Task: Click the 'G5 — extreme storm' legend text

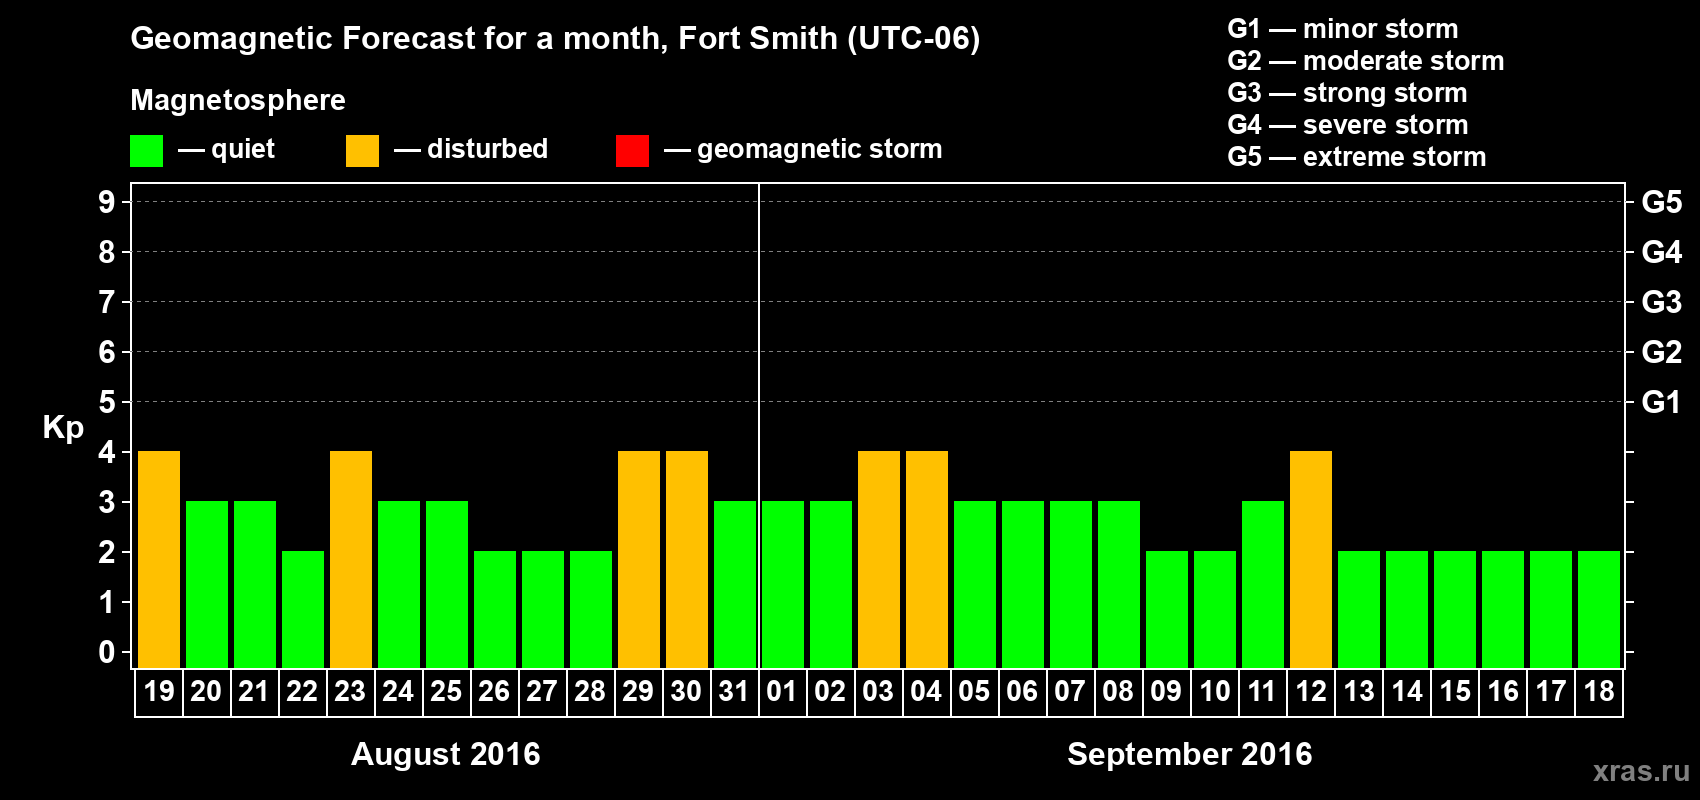Action: 1357,157
